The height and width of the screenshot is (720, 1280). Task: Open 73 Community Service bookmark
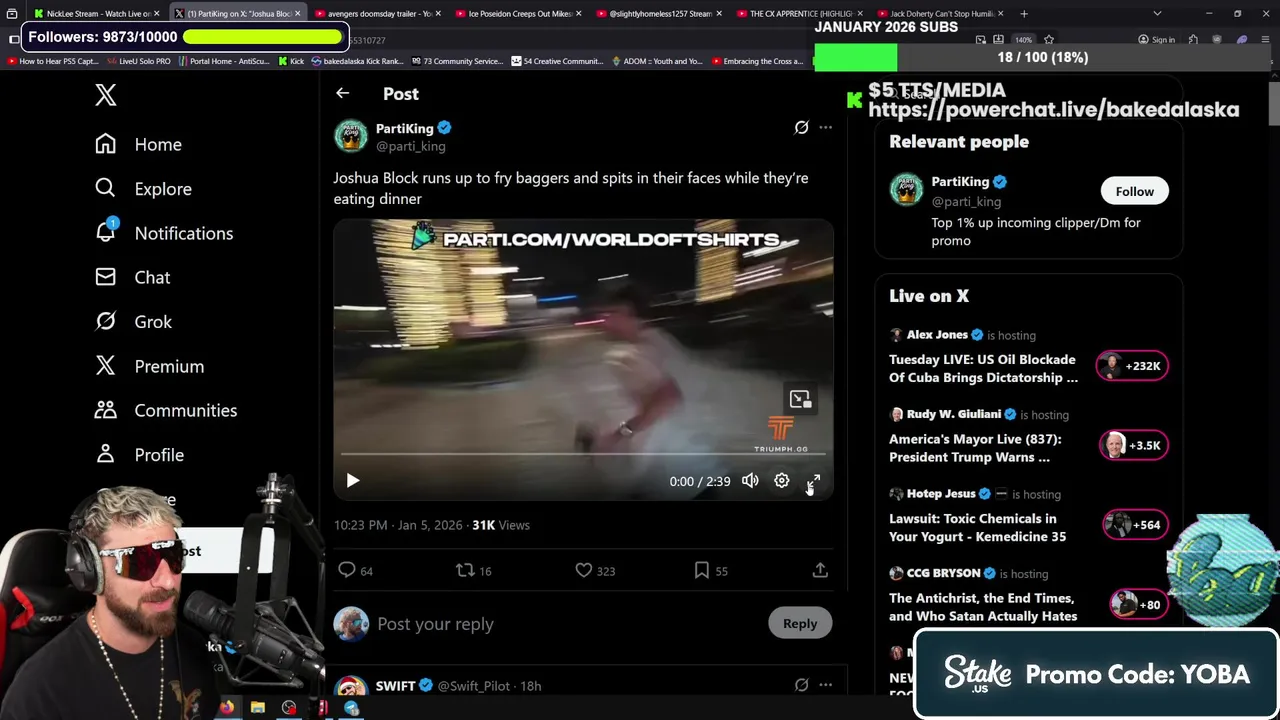pos(456,61)
